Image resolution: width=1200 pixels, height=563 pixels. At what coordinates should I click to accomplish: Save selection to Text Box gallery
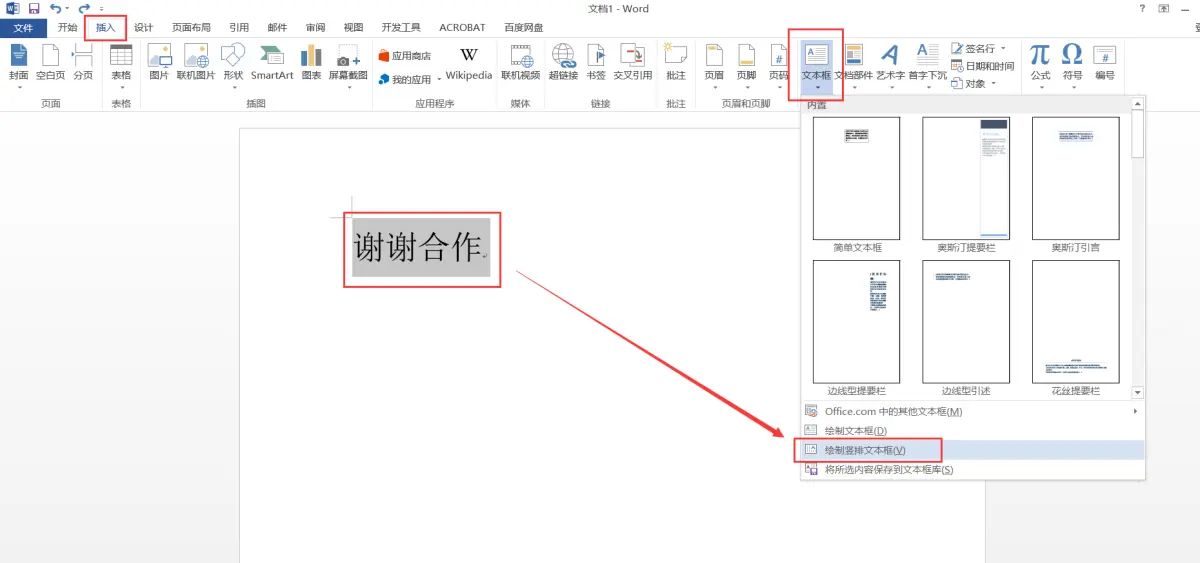pos(972,469)
